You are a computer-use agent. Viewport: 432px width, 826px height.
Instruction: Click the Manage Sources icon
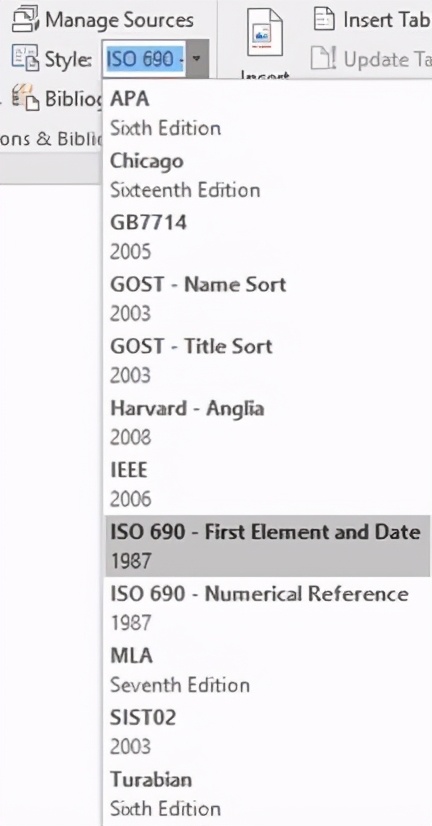pyautogui.click(x=26, y=20)
